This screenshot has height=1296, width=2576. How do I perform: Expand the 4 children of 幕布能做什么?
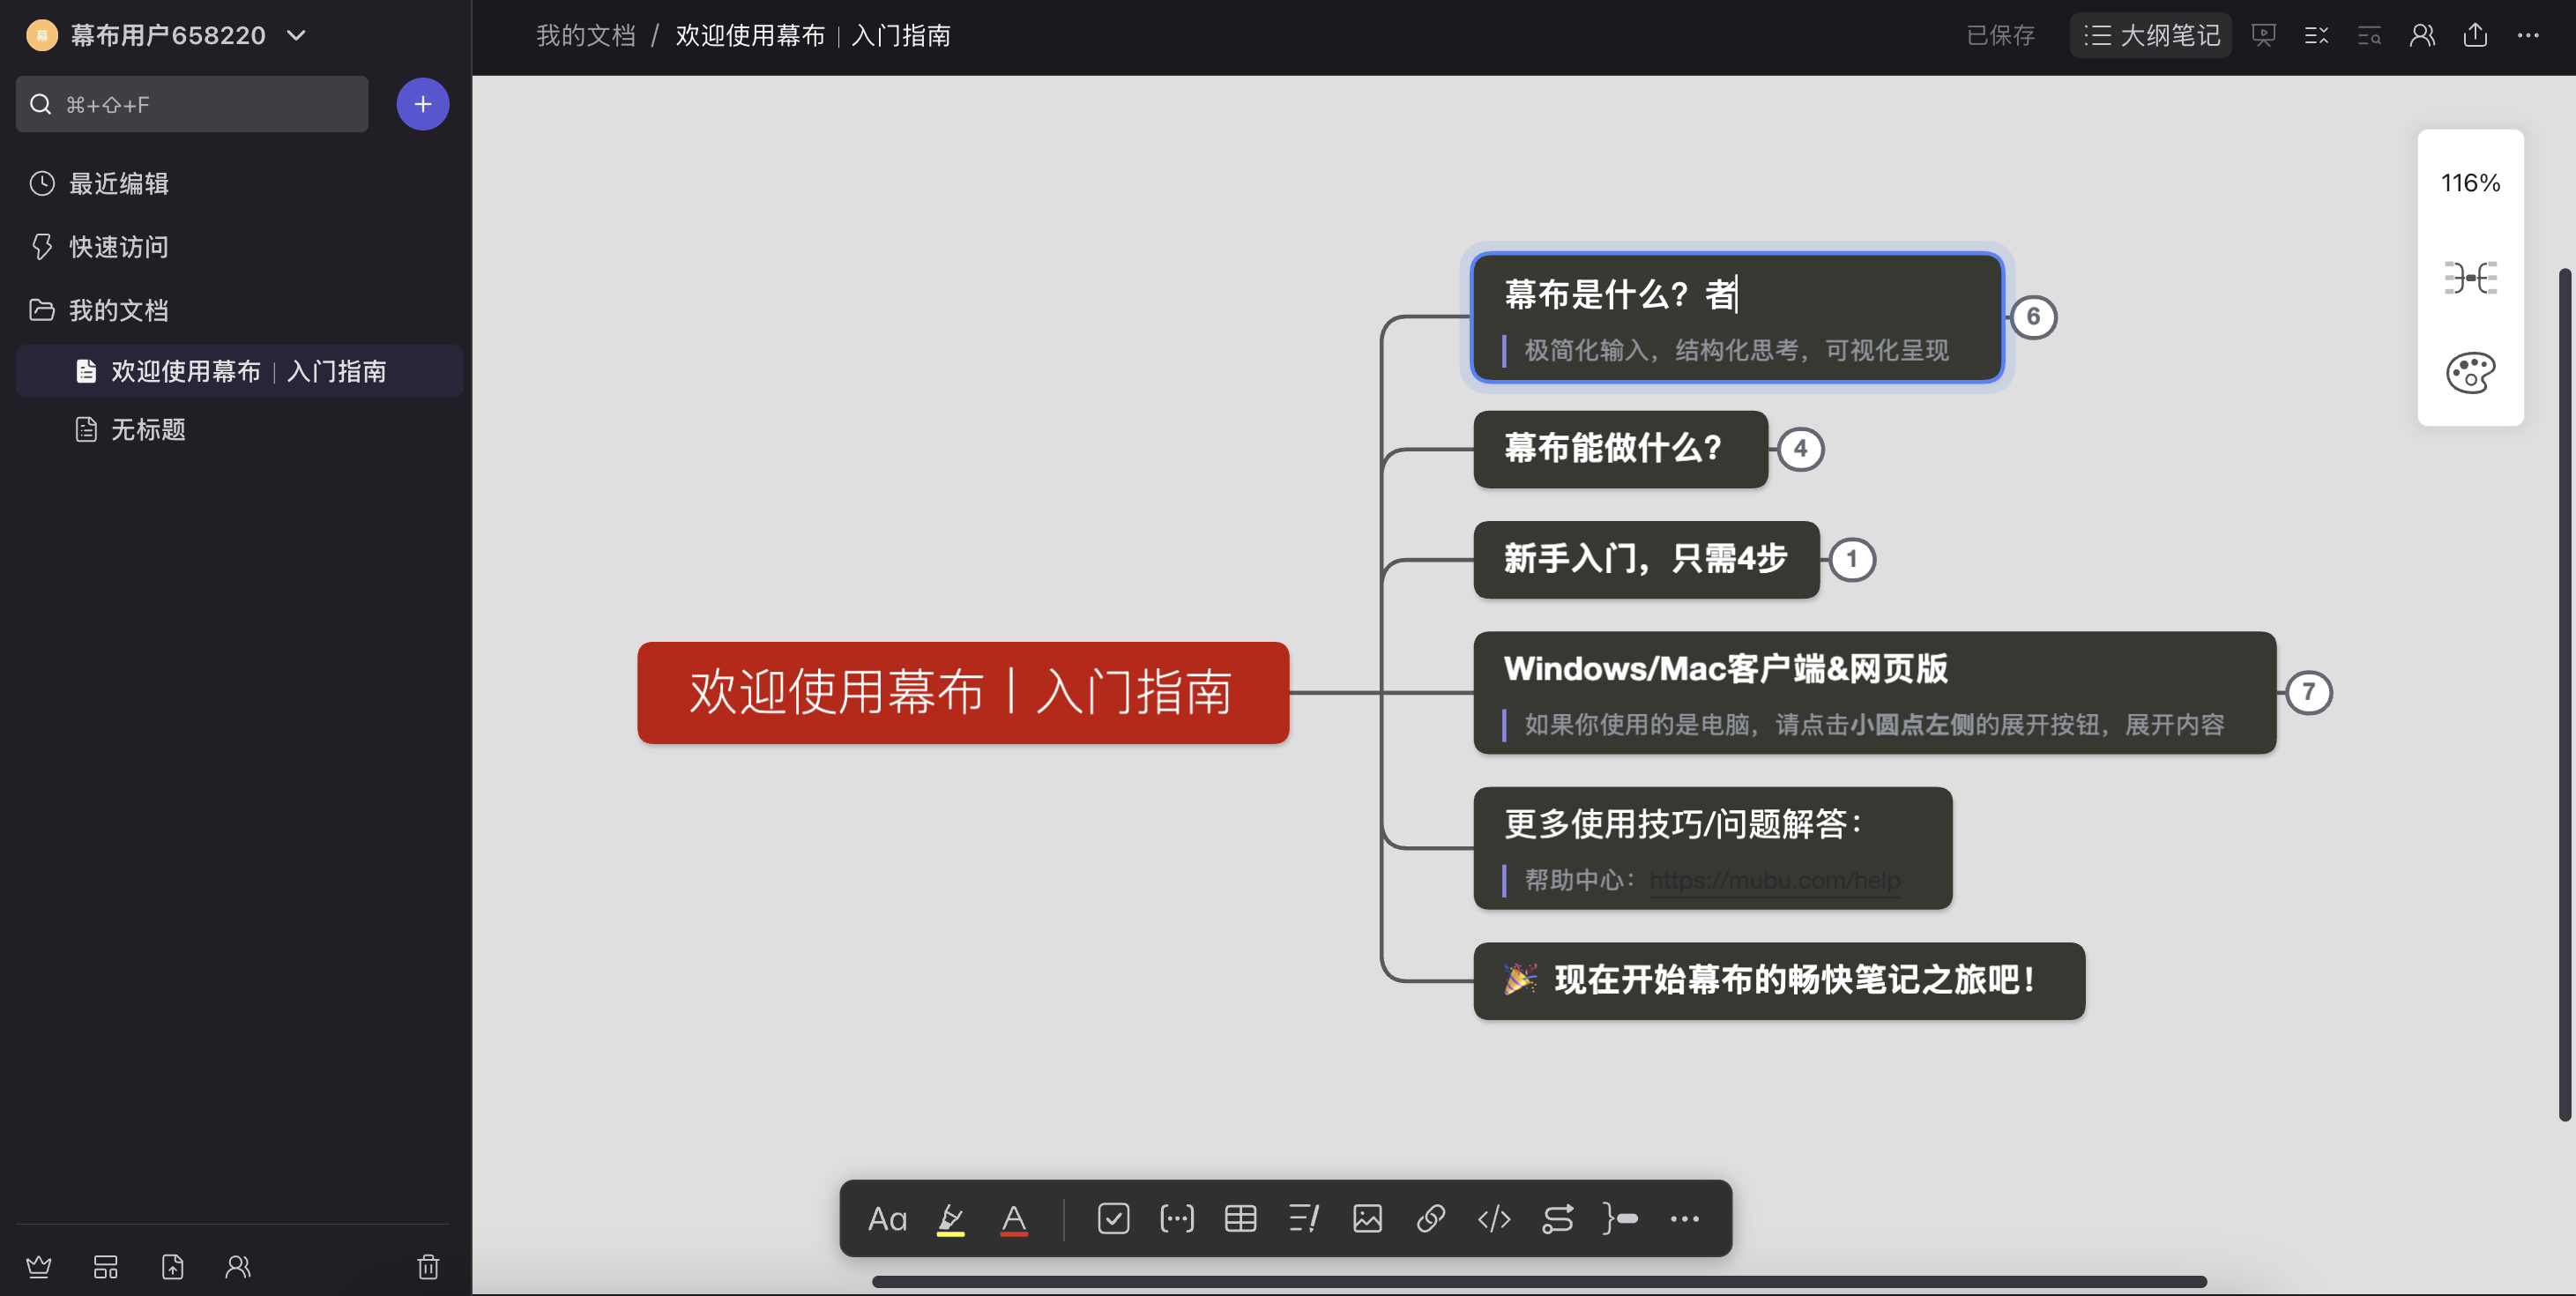pyautogui.click(x=1800, y=449)
